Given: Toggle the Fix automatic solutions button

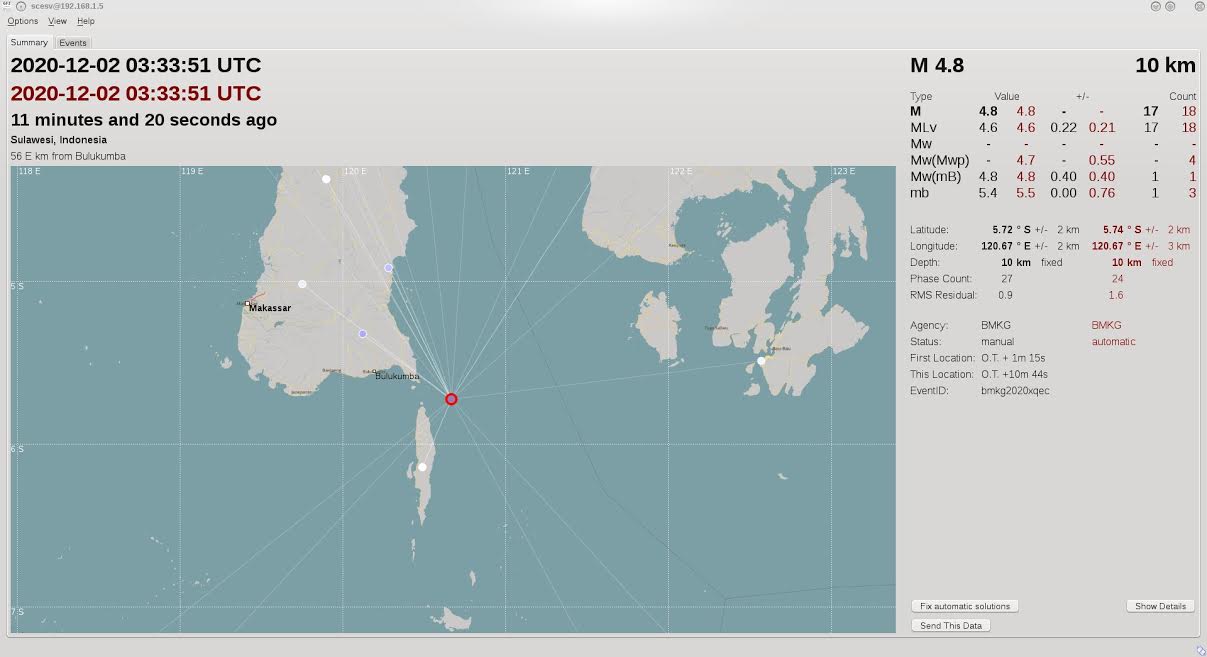Looking at the screenshot, I should [965, 606].
